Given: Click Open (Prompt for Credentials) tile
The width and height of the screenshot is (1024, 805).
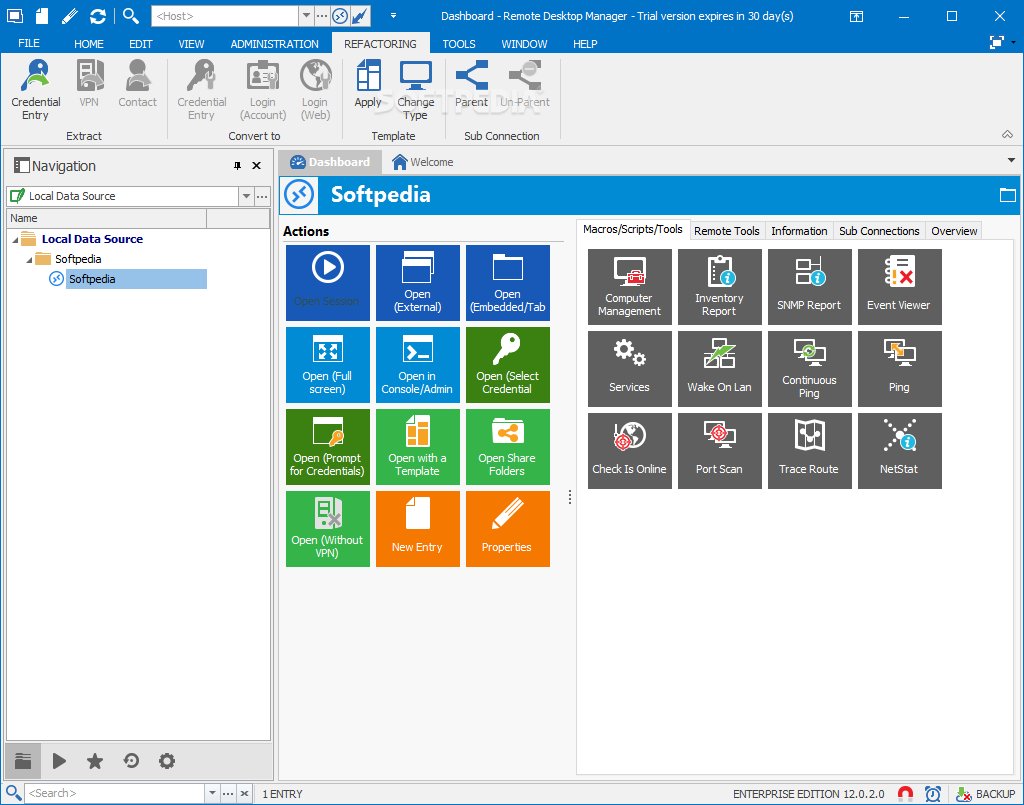Looking at the screenshot, I should pos(328,447).
